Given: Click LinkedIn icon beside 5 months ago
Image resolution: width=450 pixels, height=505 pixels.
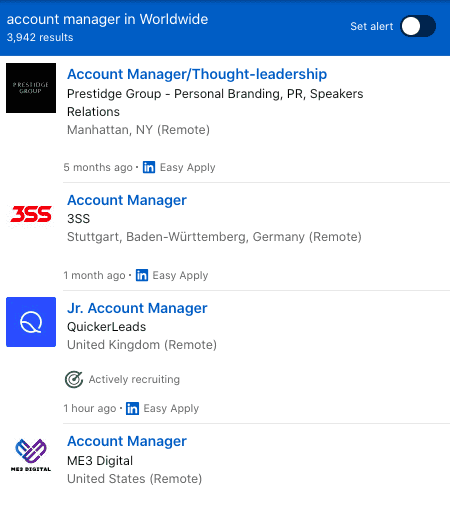Looking at the screenshot, I should [x=149, y=167].
